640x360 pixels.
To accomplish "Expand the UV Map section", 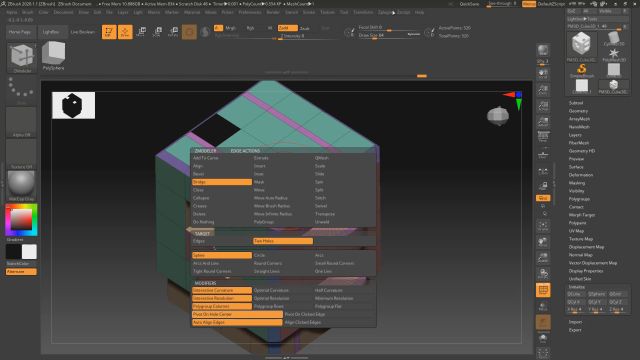I will 576,231.
